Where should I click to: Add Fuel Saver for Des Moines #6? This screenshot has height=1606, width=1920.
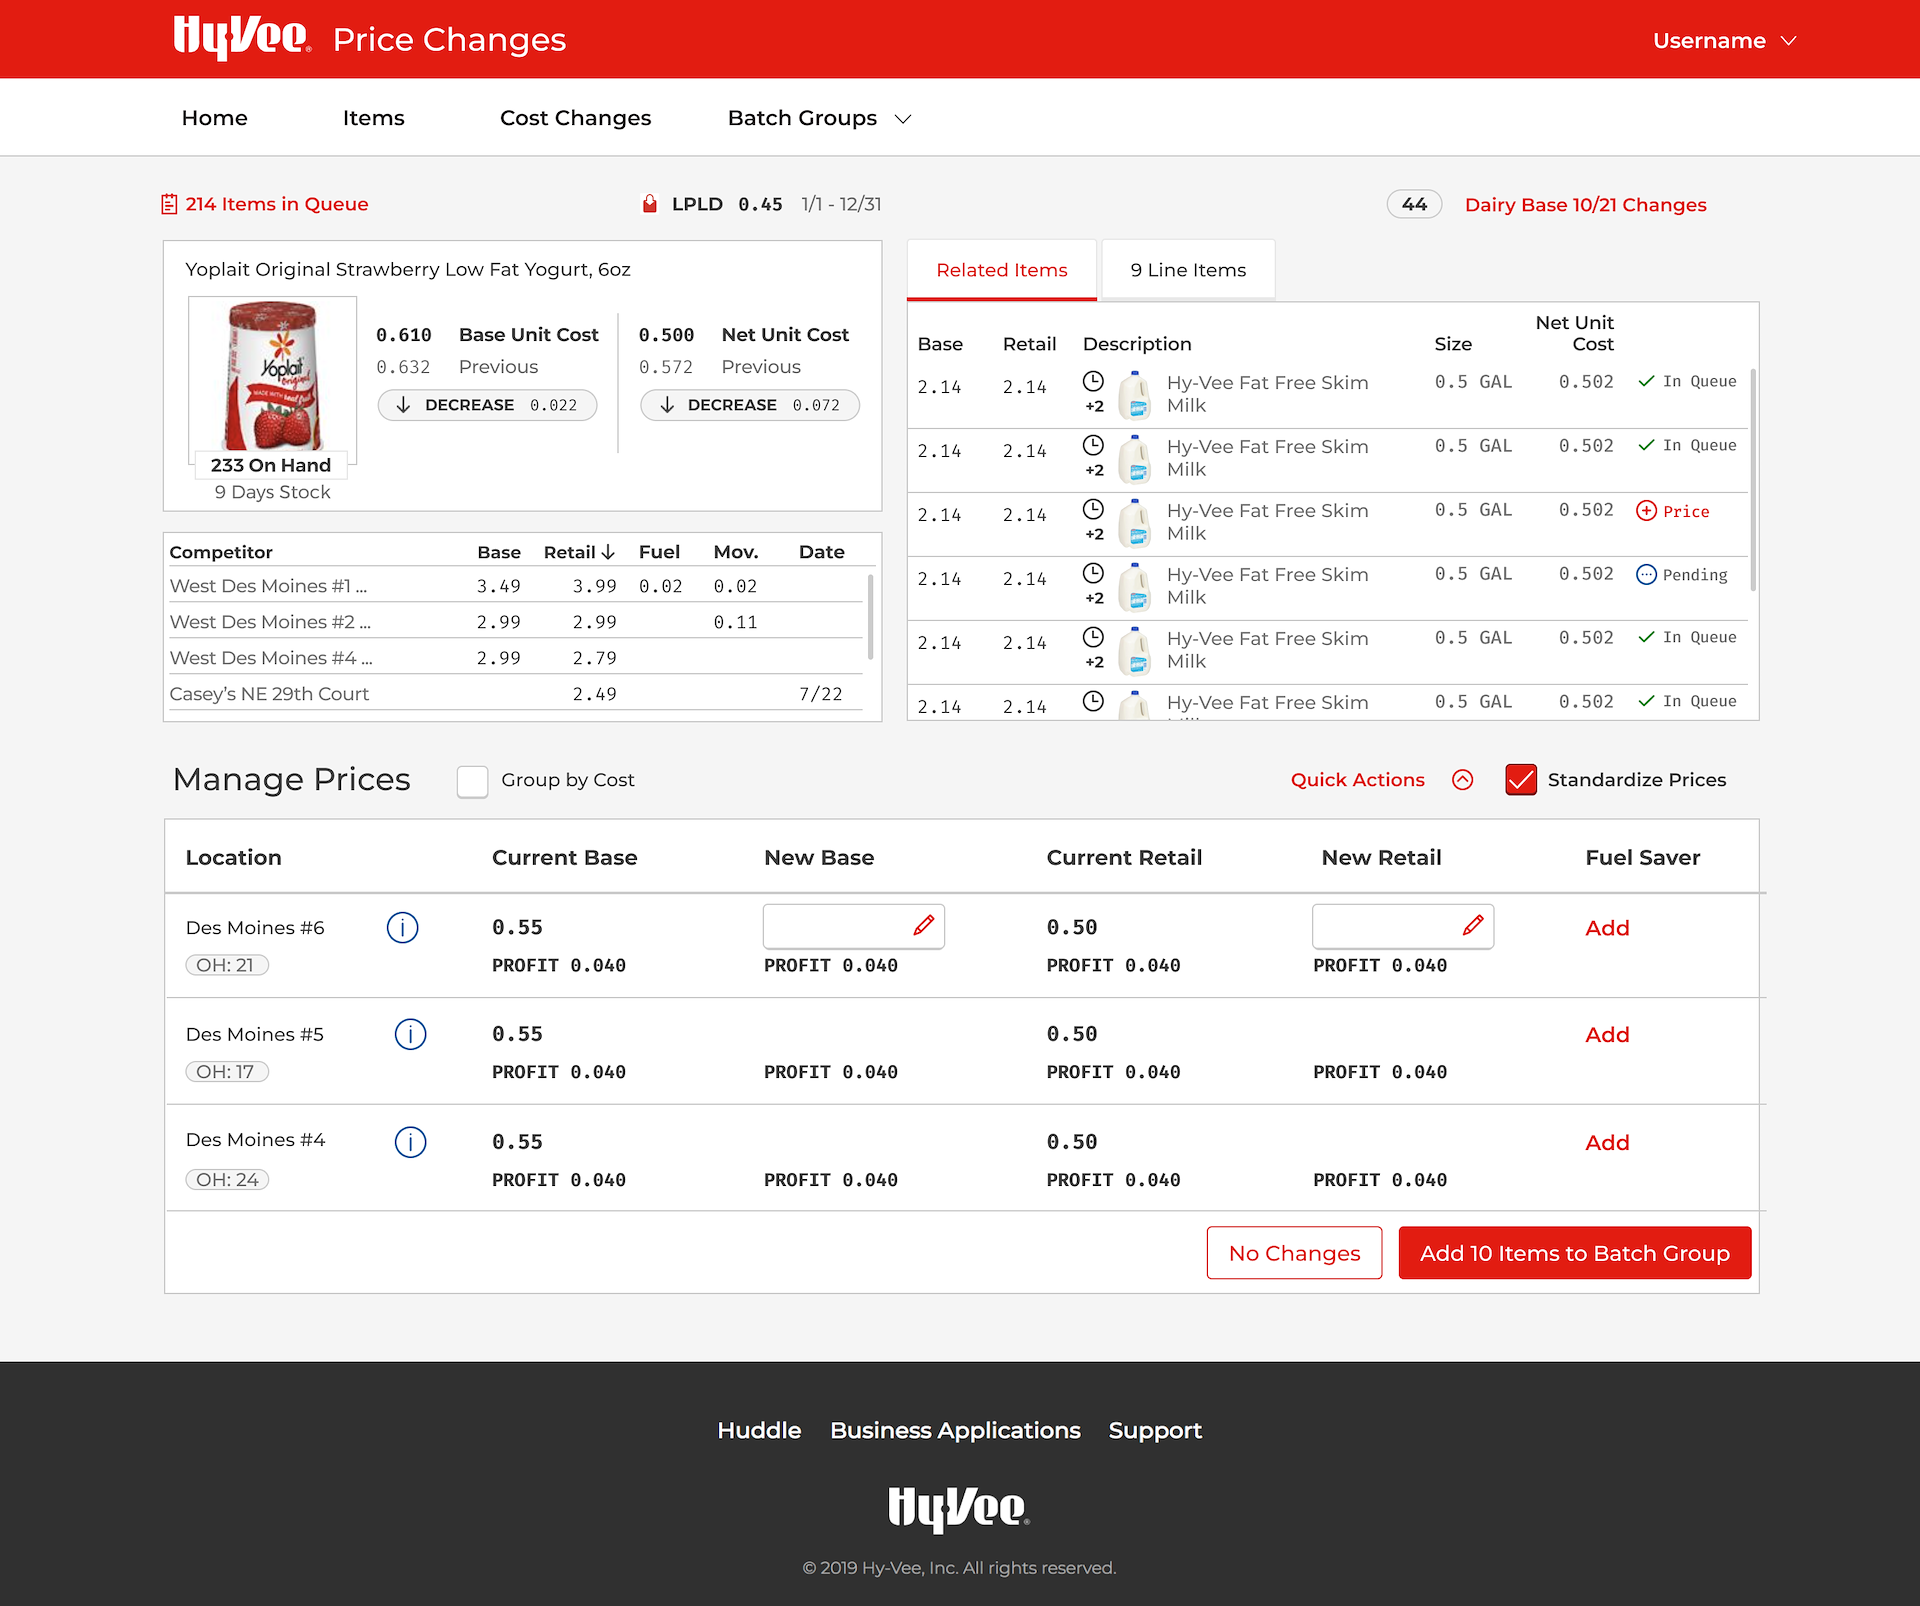pos(1607,928)
